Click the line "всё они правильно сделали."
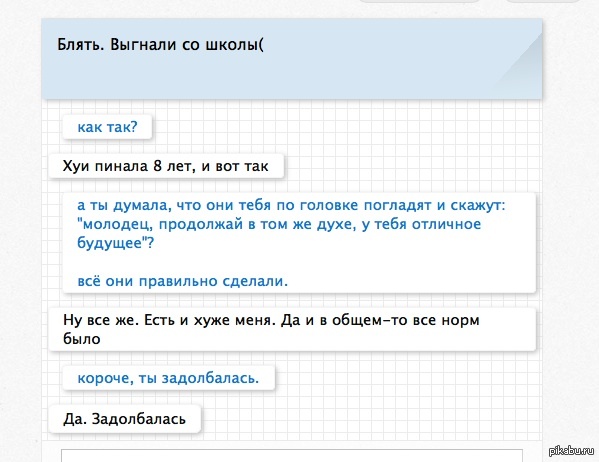Screen dimensions: 599x462 click(x=182, y=281)
